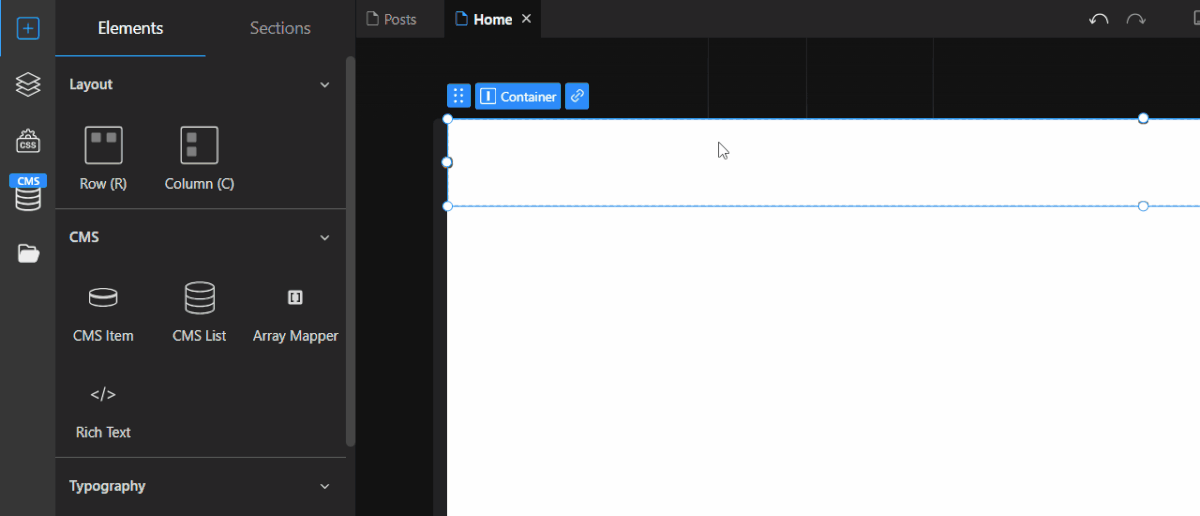Choose the Array Mapper element
1200x516 pixels.
coord(295,311)
